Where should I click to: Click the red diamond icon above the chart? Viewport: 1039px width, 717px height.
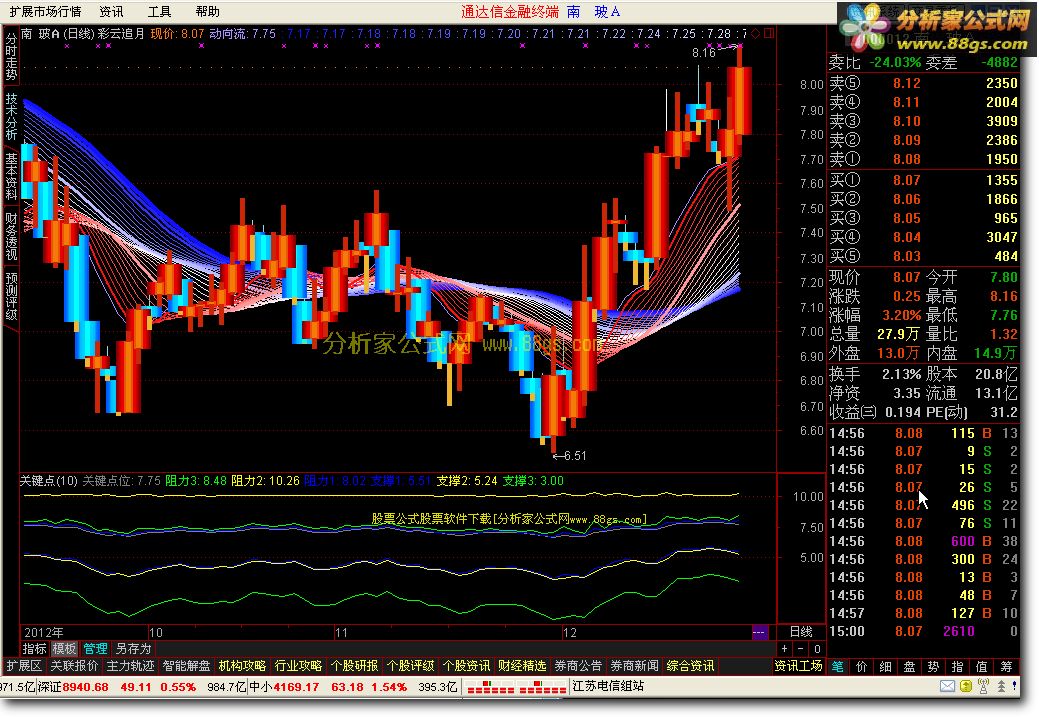tap(755, 33)
